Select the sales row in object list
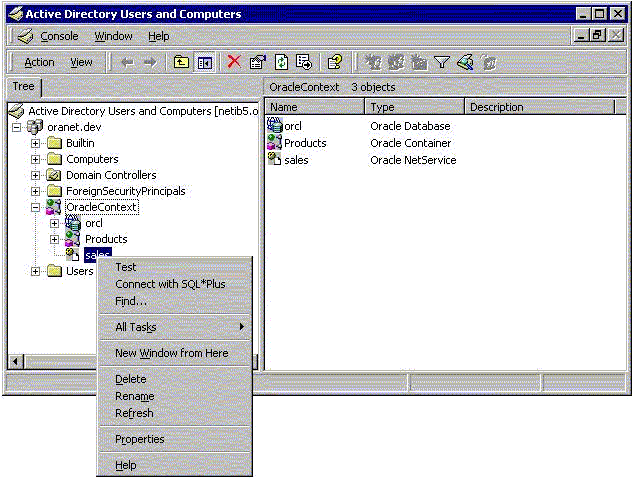This screenshot has width=634, height=478. (296, 159)
